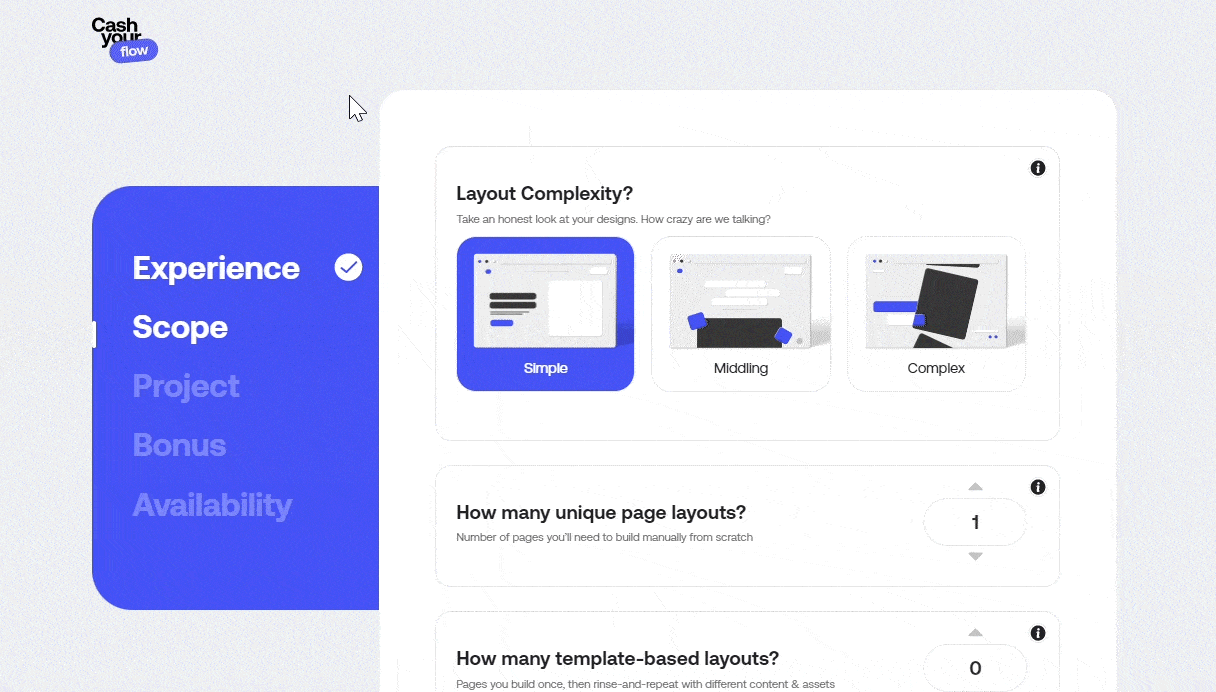Decrease unique page layouts with down arrow

[x=976, y=556]
